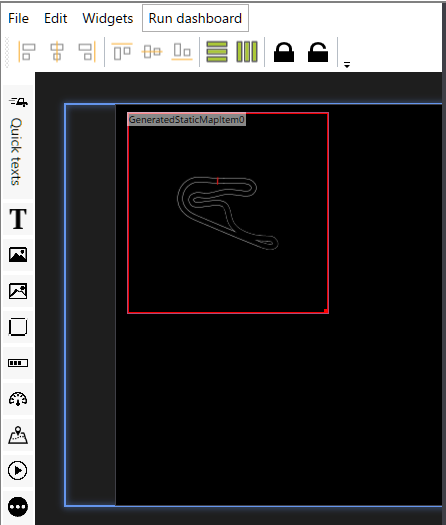446x525 pixels.
Task: Align items to vertical middle
Action: (152, 52)
